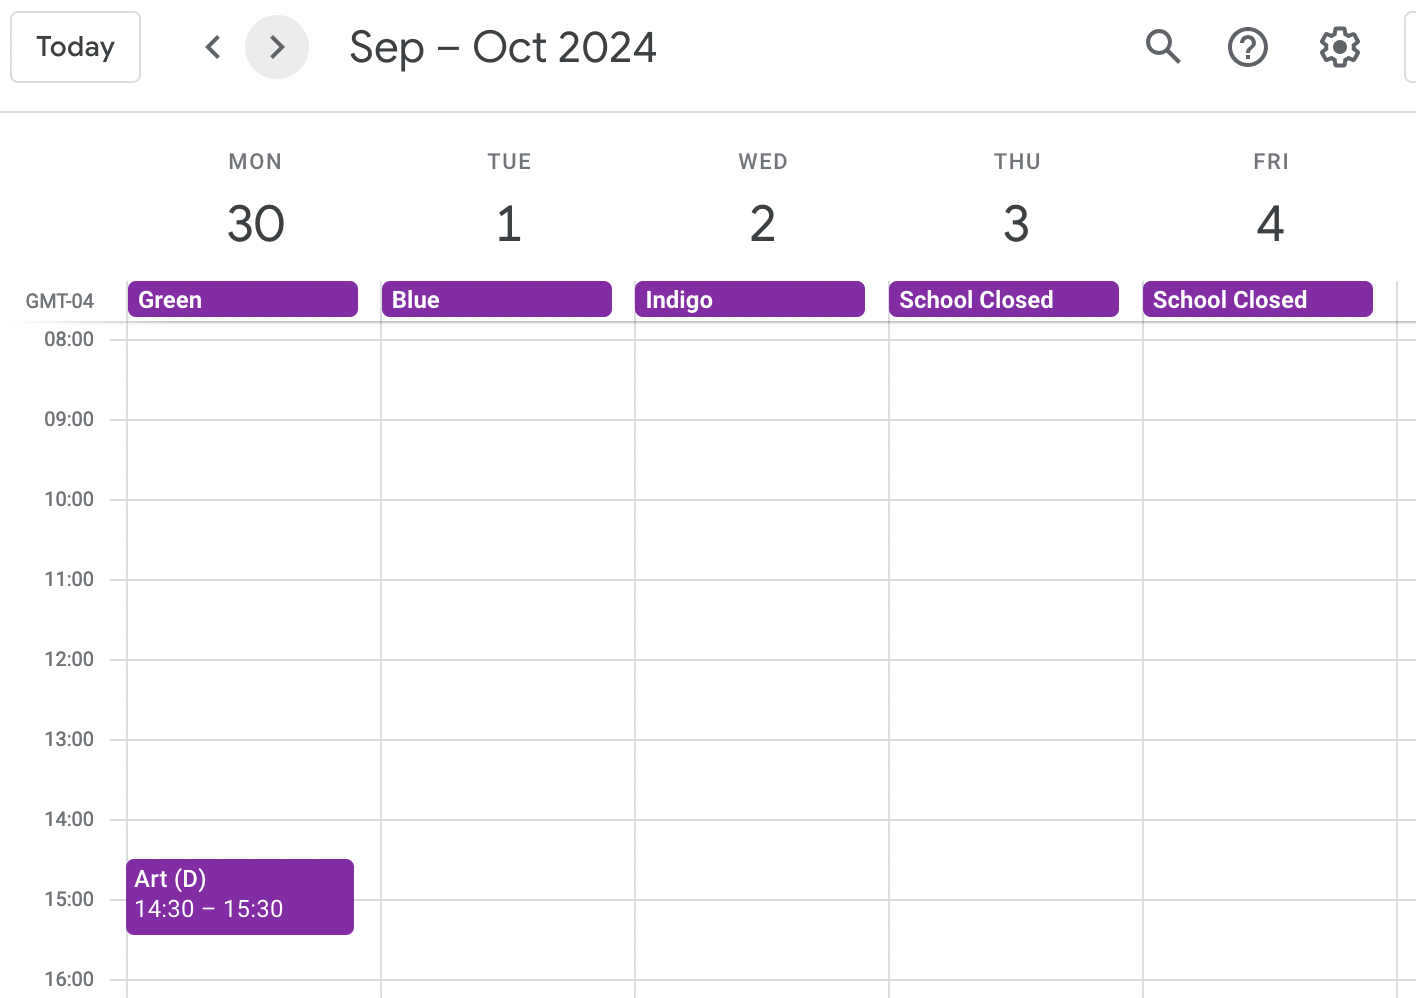Select Wednesday 2 date header
Viewport: 1416px width, 998px height.
(763, 223)
